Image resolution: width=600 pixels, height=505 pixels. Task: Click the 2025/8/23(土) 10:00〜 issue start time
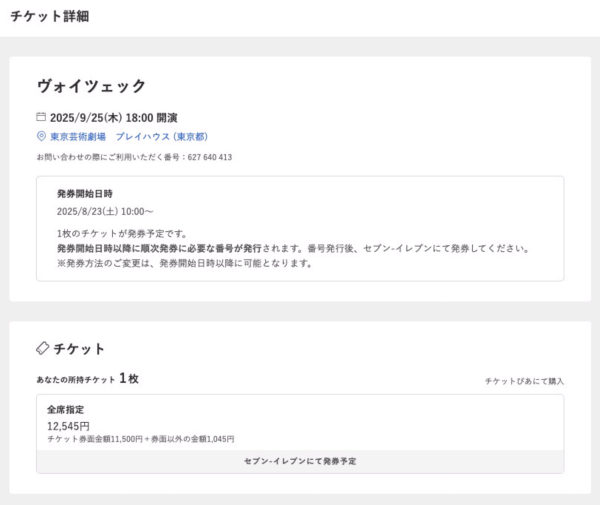(105, 212)
